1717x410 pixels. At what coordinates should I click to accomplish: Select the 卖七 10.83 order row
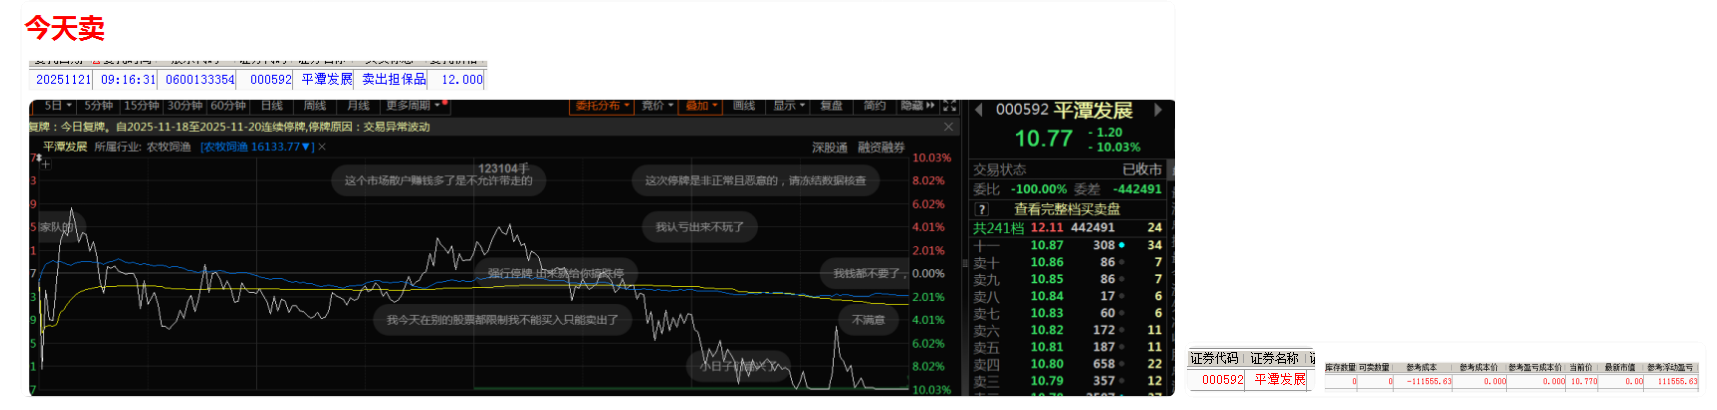point(1068,313)
